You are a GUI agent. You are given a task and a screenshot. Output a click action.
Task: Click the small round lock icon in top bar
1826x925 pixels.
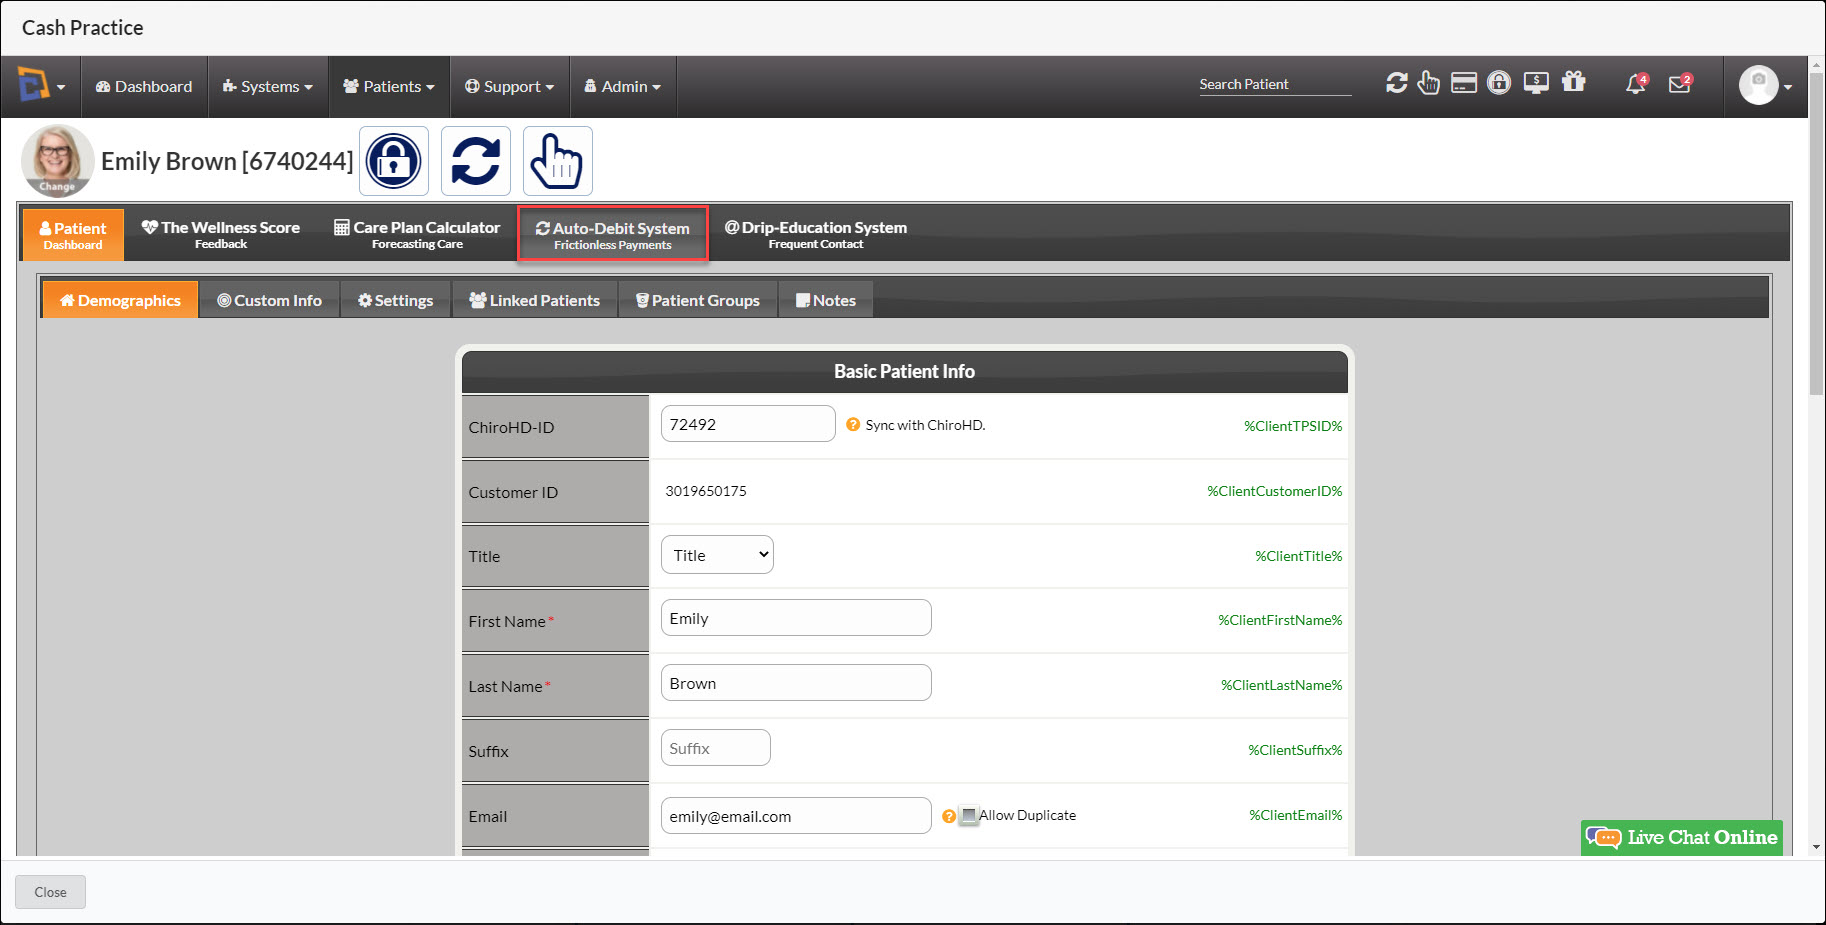click(x=1499, y=83)
